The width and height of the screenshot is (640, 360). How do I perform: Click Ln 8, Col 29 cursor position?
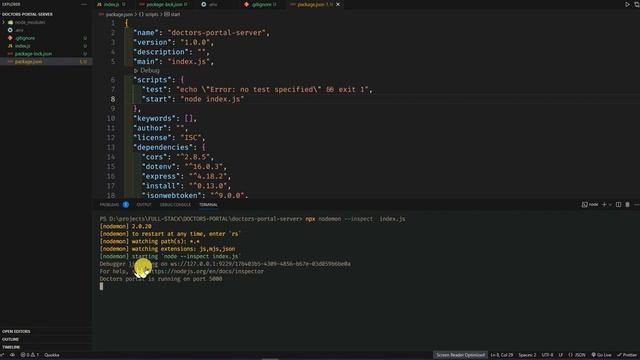pyautogui.click(x=502, y=355)
